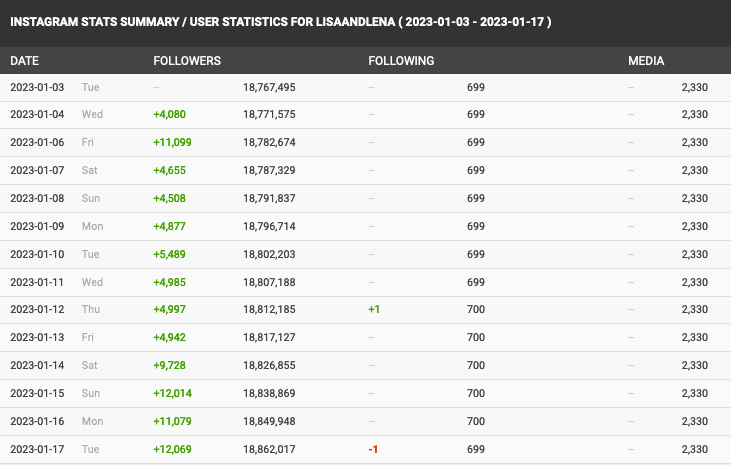Viewport: 731px width, 474px height.
Task: Click follower total 18,767,495
Action: [269, 87]
